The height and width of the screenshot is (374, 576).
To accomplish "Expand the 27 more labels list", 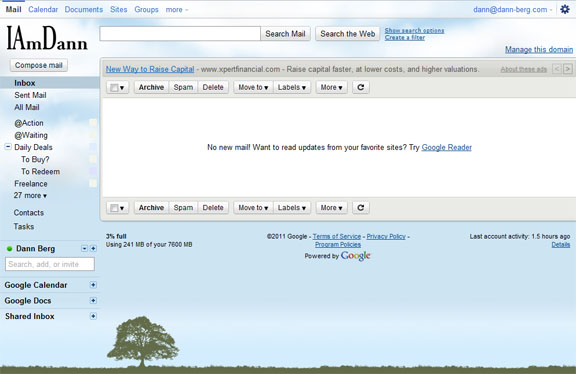I will point(30,195).
